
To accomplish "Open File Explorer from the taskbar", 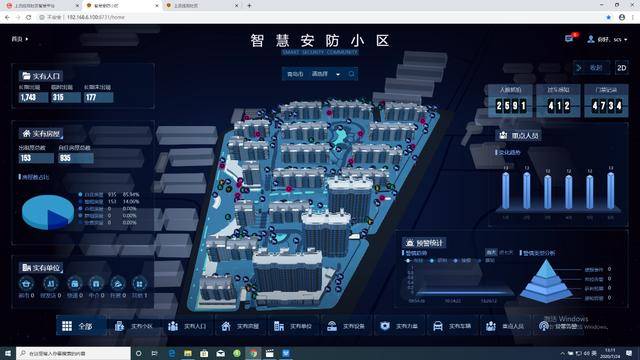I will (188, 353).
